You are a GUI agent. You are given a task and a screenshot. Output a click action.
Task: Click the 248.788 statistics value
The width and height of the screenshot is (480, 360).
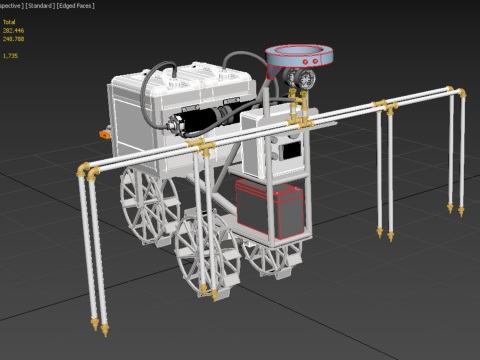(x=13, y=39)
